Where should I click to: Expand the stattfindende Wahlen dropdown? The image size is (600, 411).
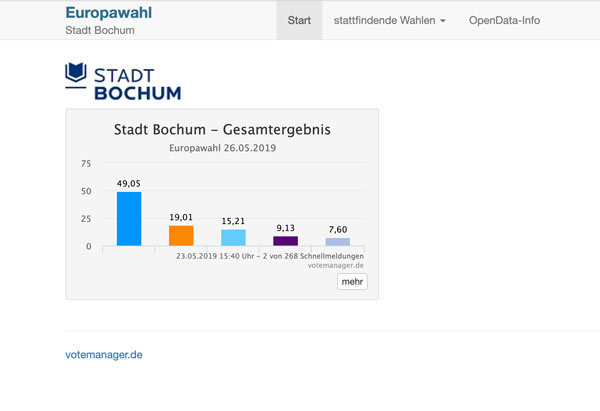pos(390,20)
